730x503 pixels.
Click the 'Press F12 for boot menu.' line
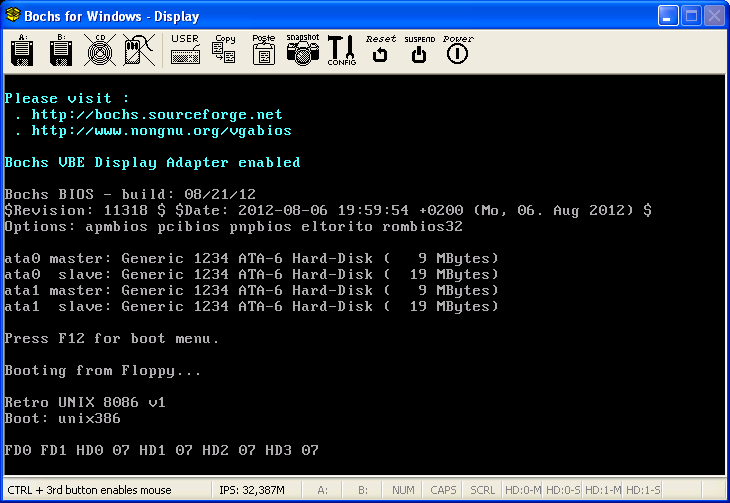[x=112, y=339]
